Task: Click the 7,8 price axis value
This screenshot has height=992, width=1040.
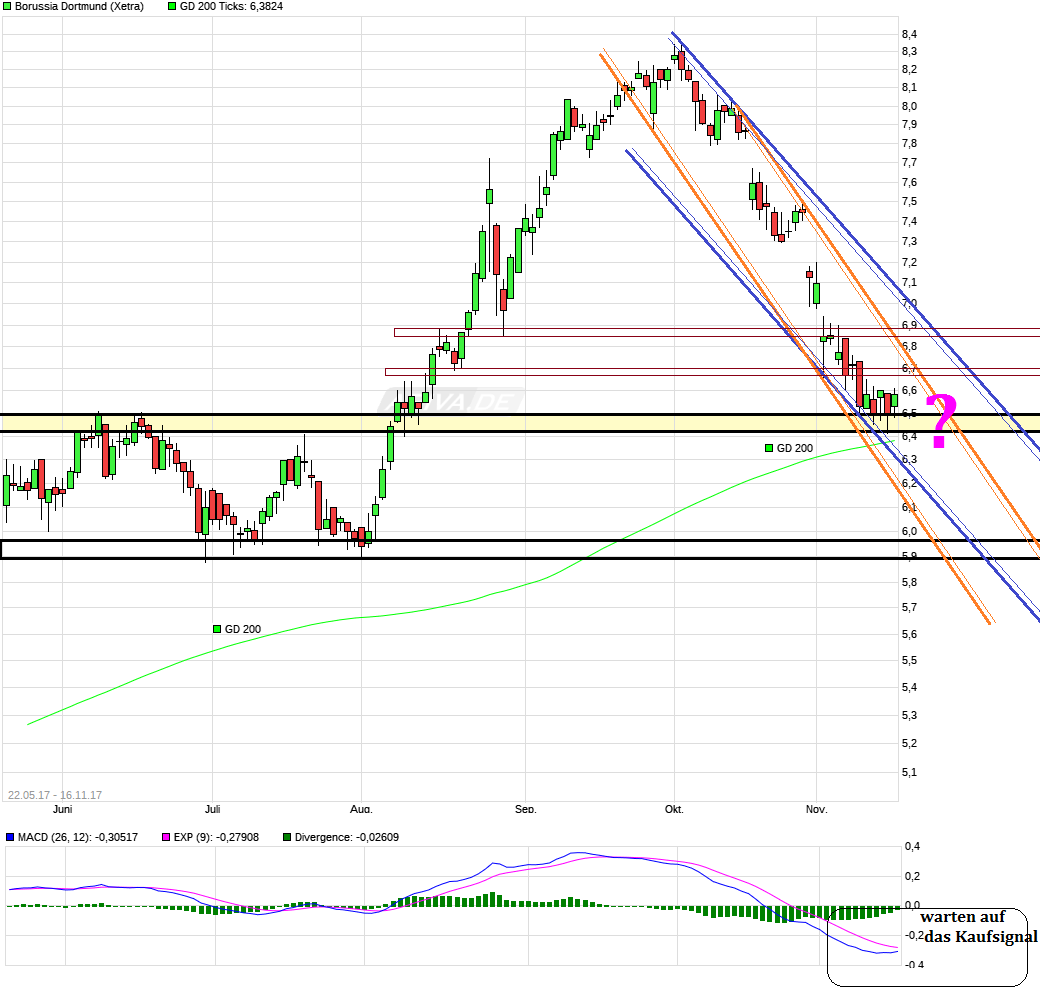Action: 909,143
